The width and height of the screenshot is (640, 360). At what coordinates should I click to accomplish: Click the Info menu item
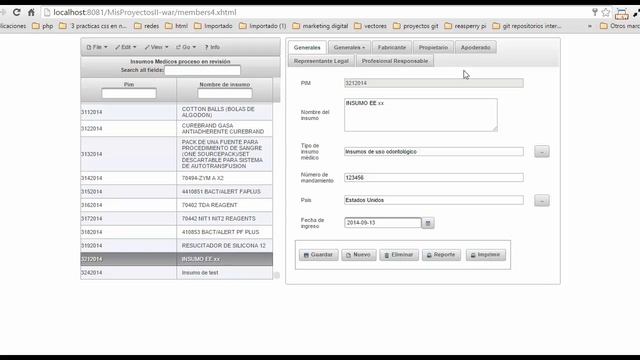(212, 47)
